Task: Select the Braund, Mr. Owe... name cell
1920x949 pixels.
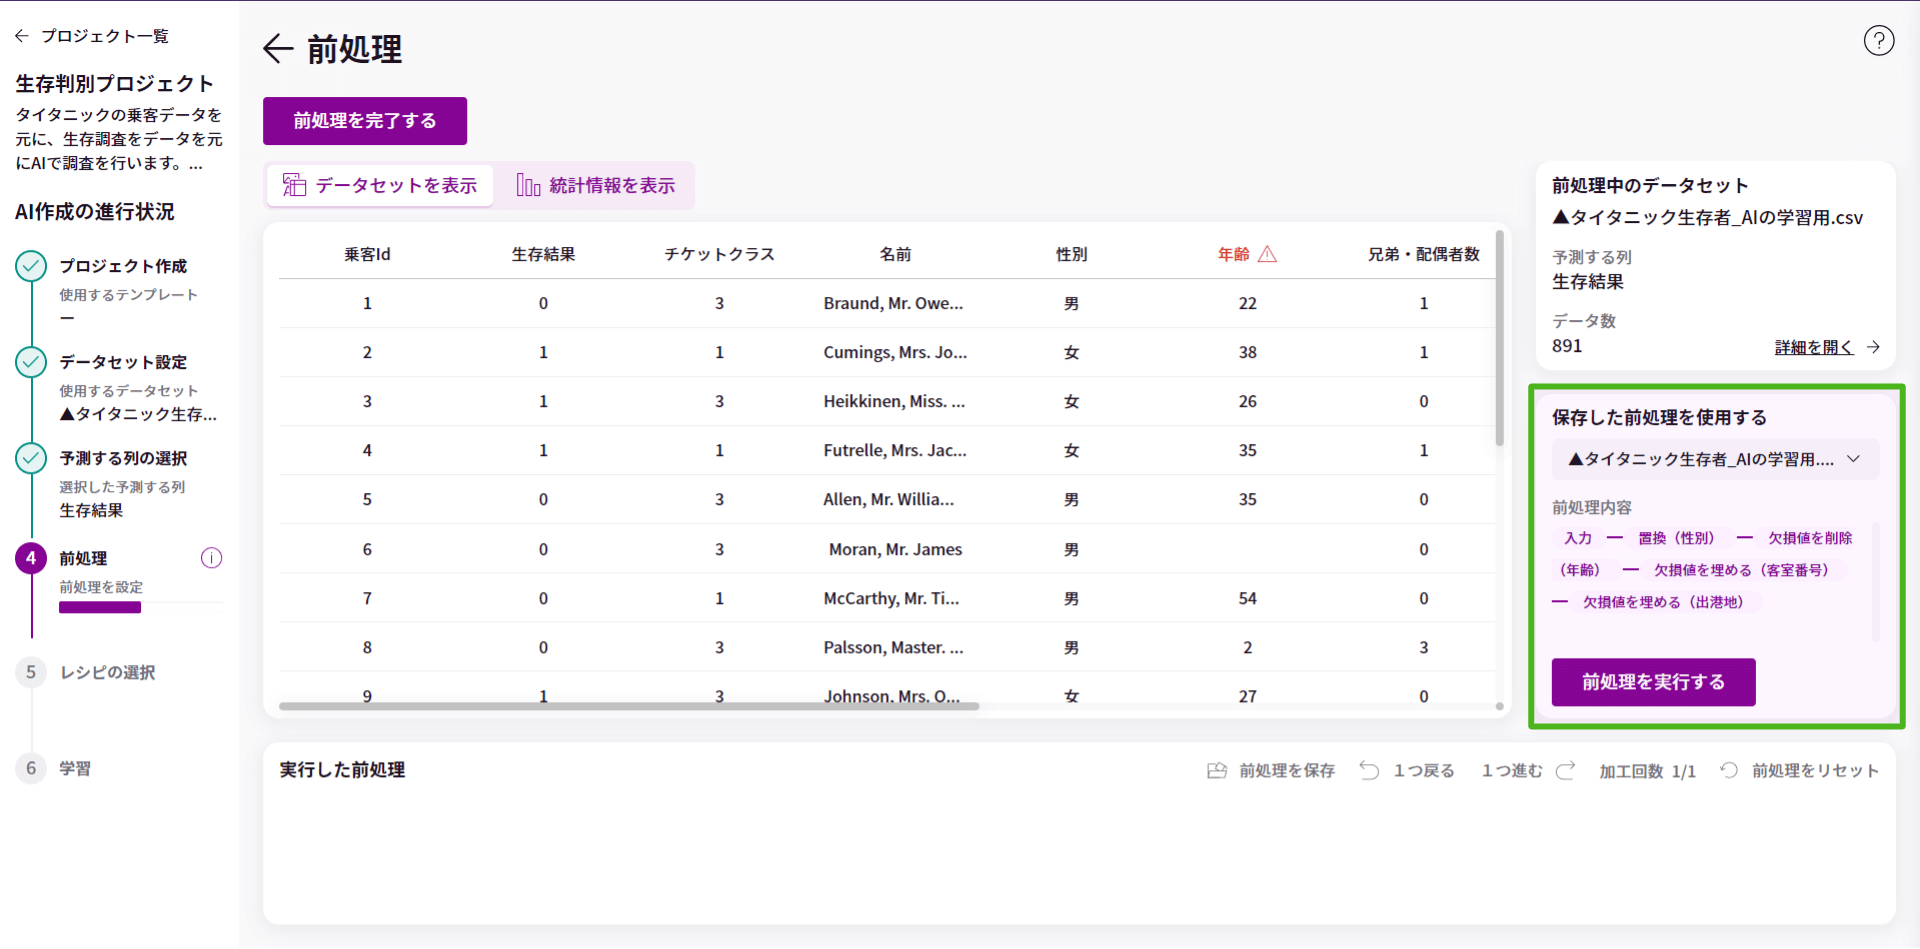Action: (x=893, y=303)
